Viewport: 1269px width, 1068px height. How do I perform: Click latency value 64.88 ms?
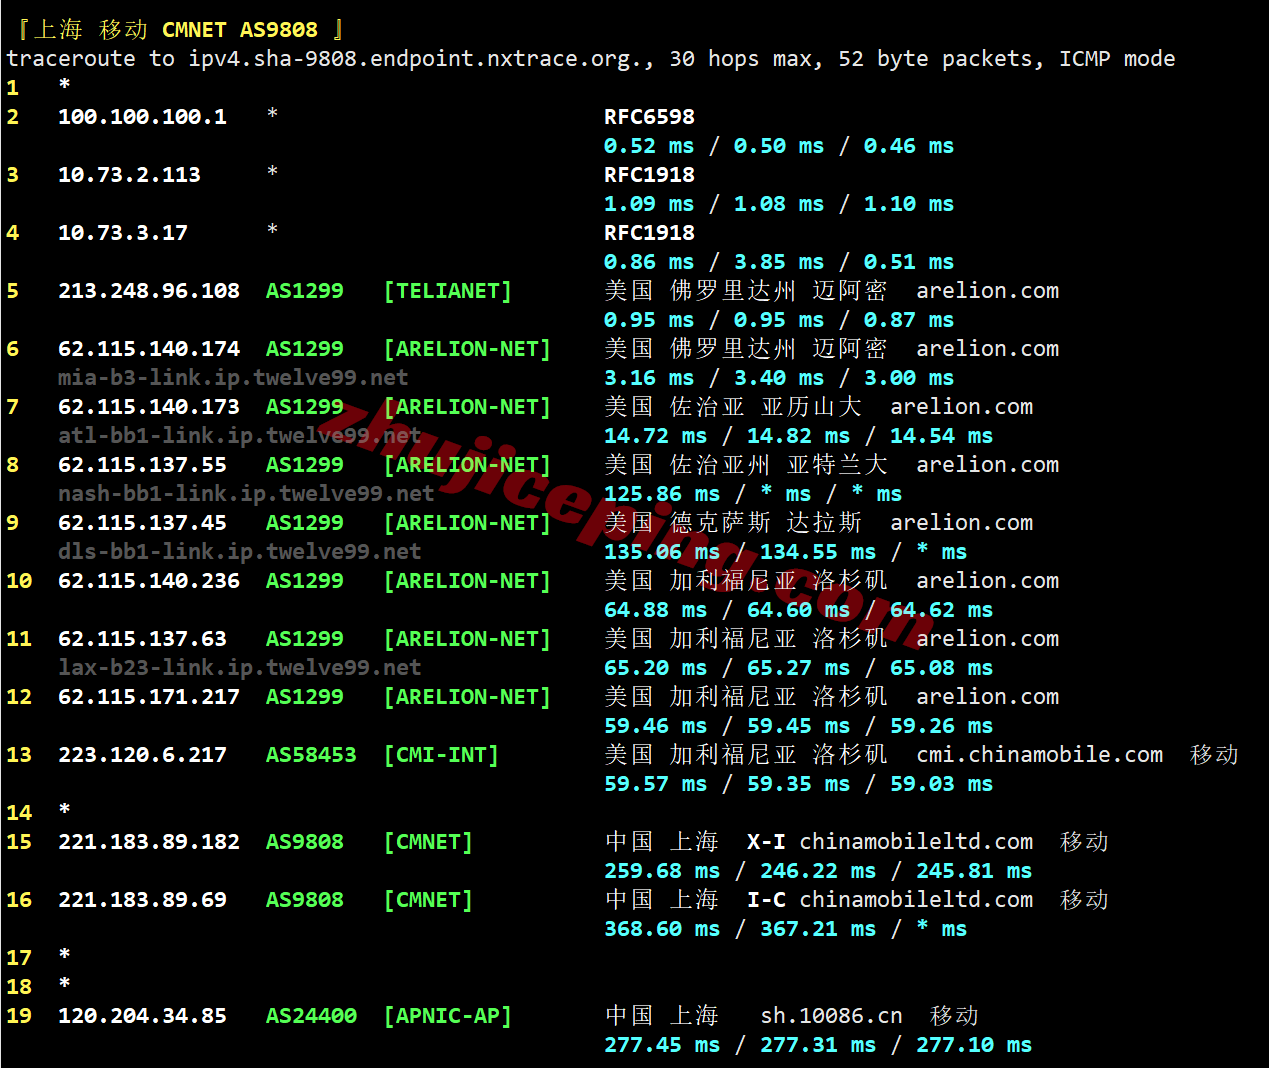tap(655, 610)
